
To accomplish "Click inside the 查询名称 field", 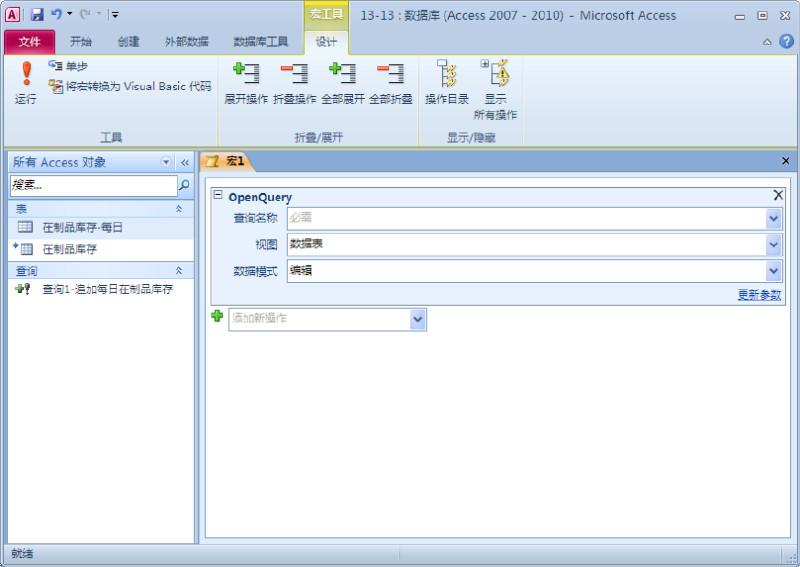I will pos(527,218).
